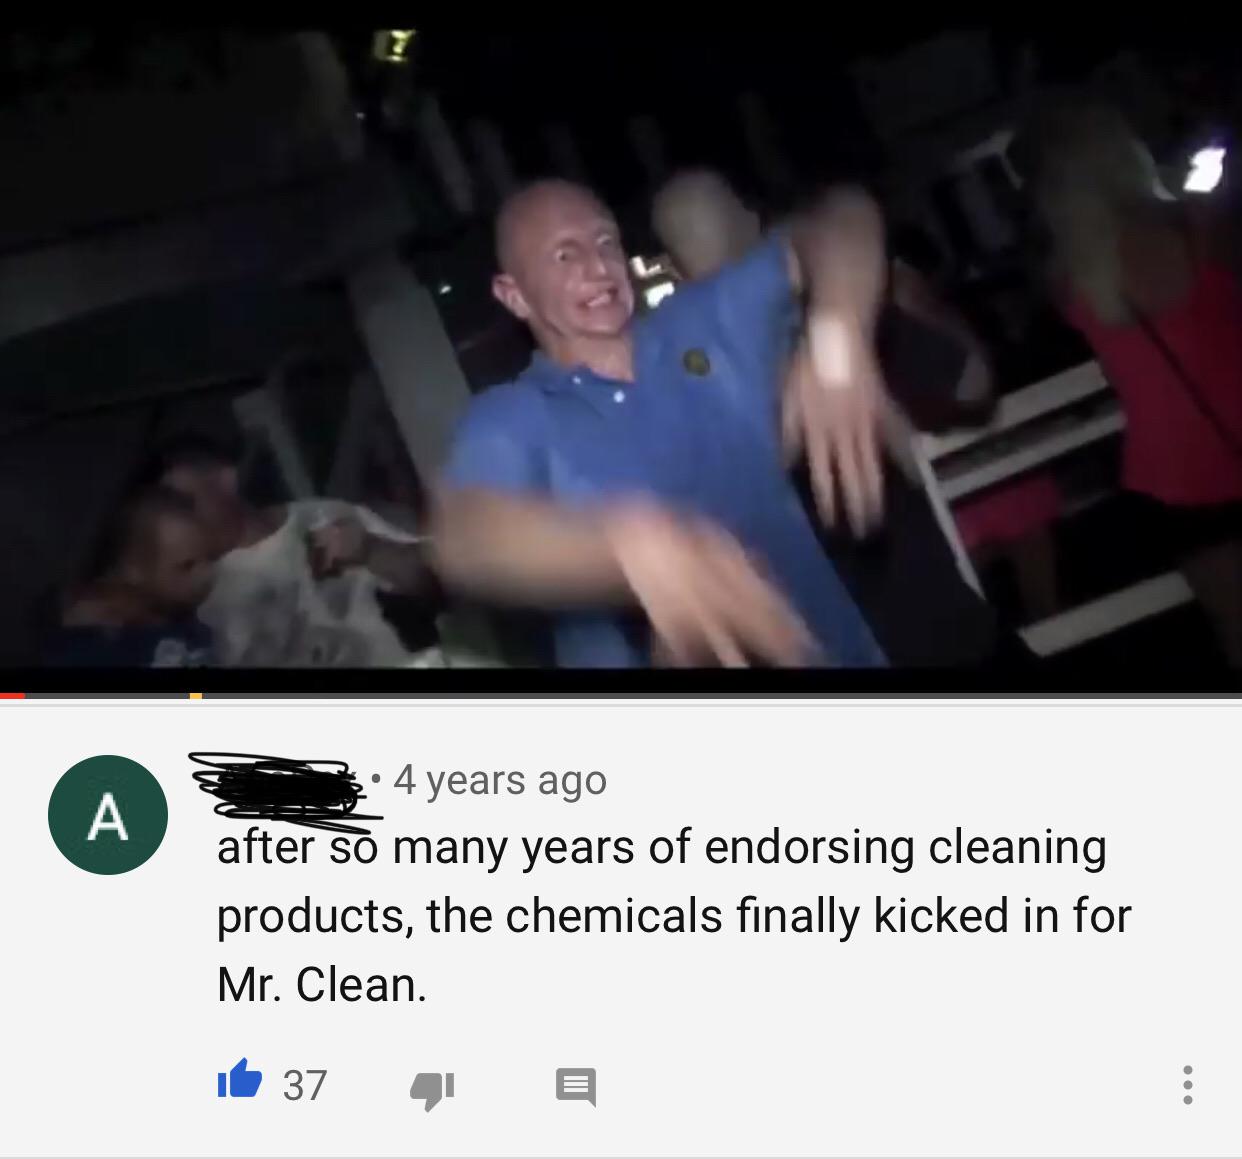Open the green 'A' commenter avatar
Image resolution: width=1242 pixels, height=1159 pixels.
tap(108, 815)
